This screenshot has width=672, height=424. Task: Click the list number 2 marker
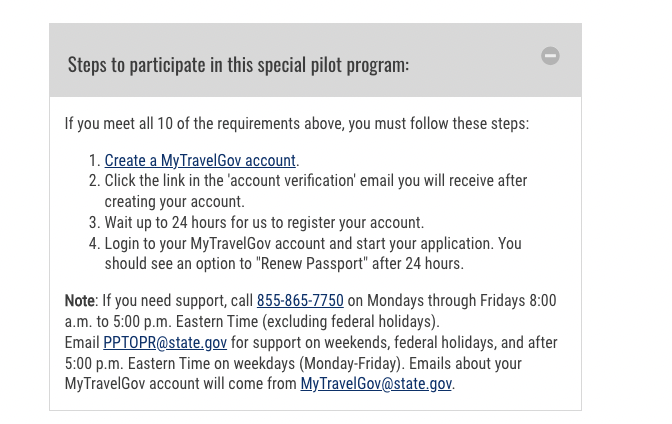(x=94, y=181)
